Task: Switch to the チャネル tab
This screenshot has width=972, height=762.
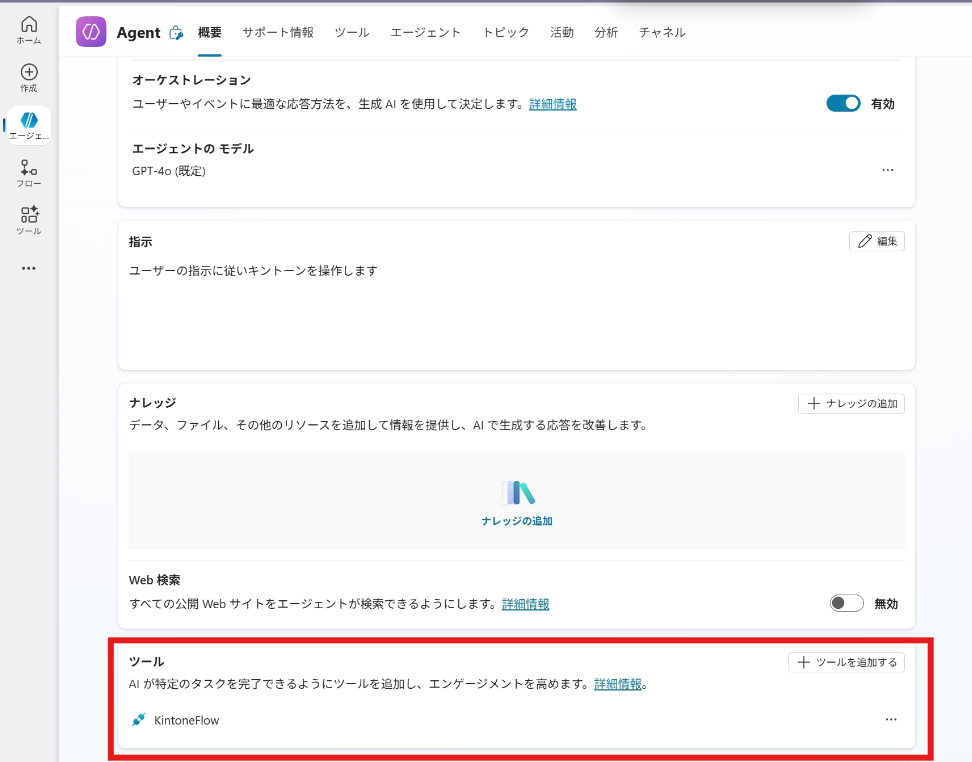Action: (662, 32)
